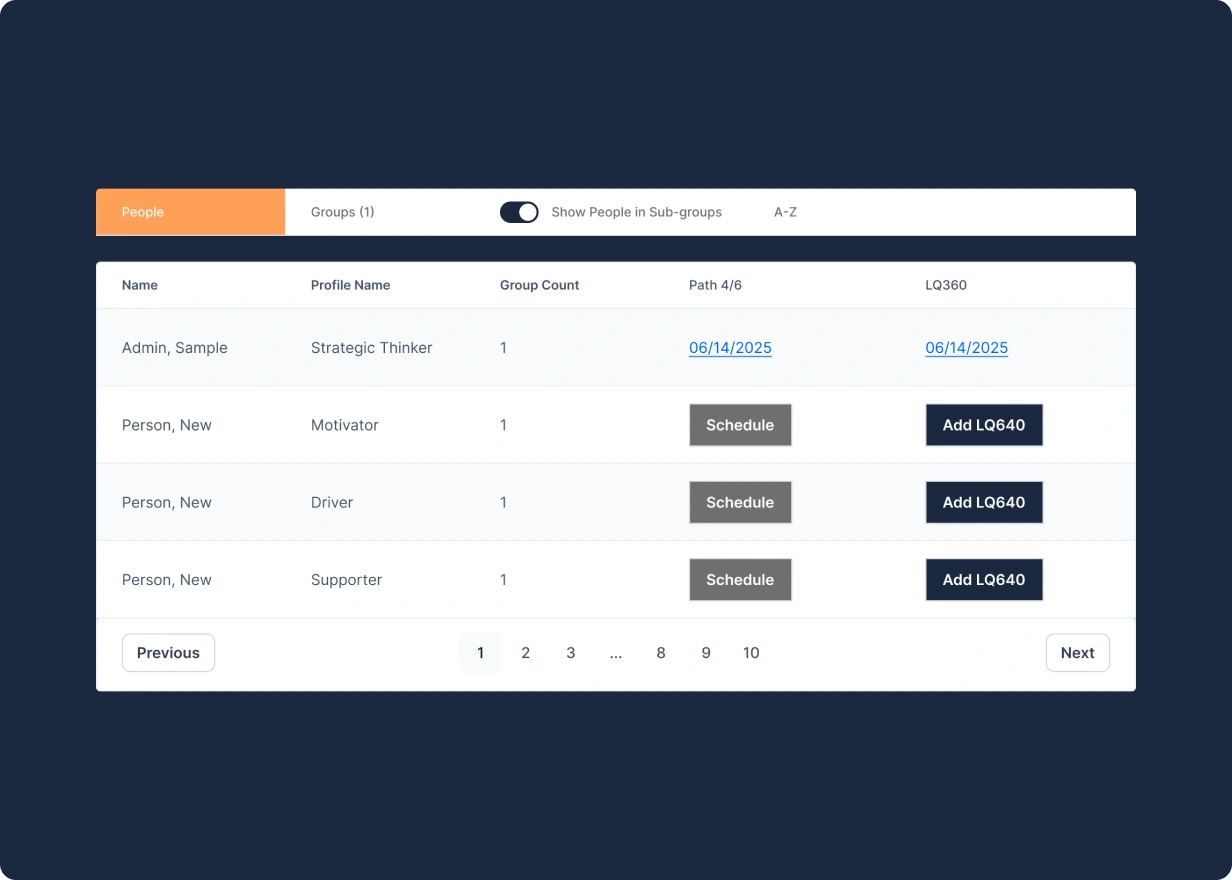The image size is (1232, 880).
Task: Switch to the People tab
Action: 190,212
